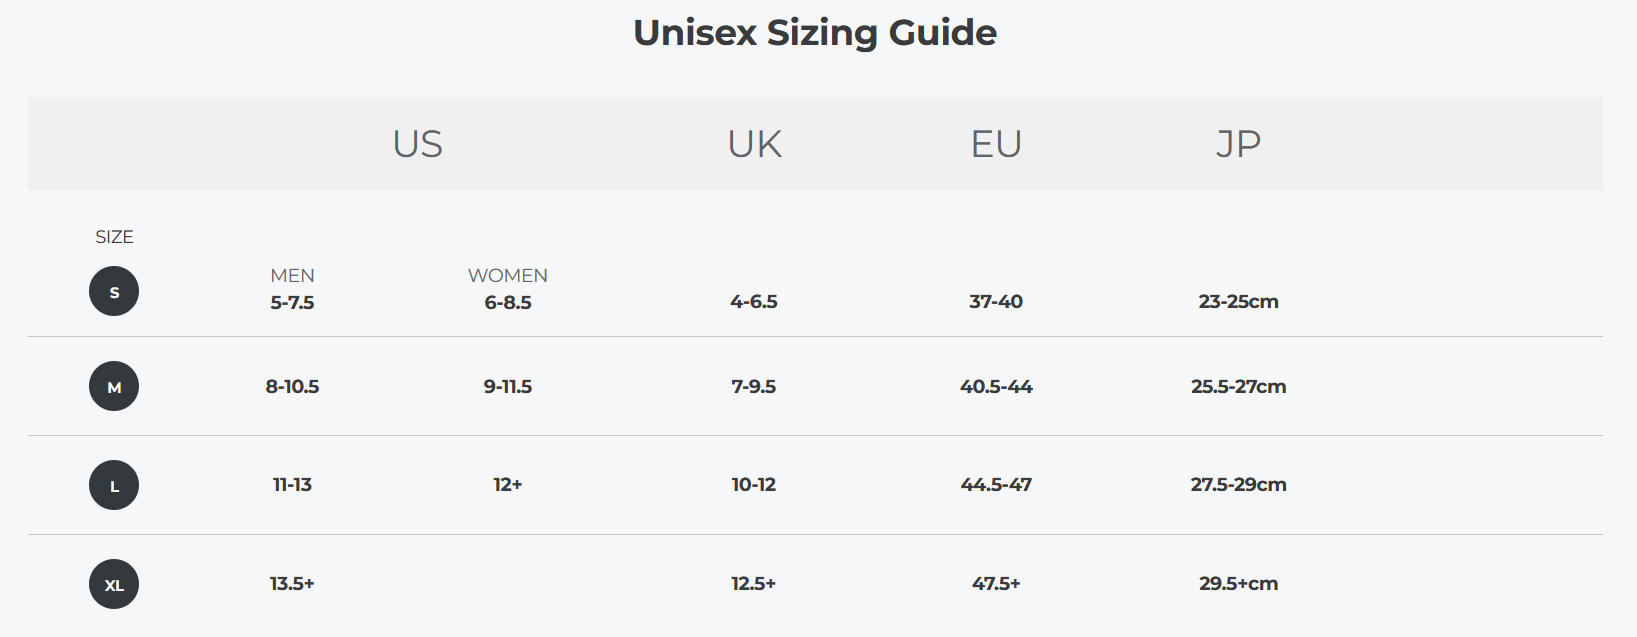Click men's size 5-7.5 value
The image size is (1637, 637).
point(292,302)
